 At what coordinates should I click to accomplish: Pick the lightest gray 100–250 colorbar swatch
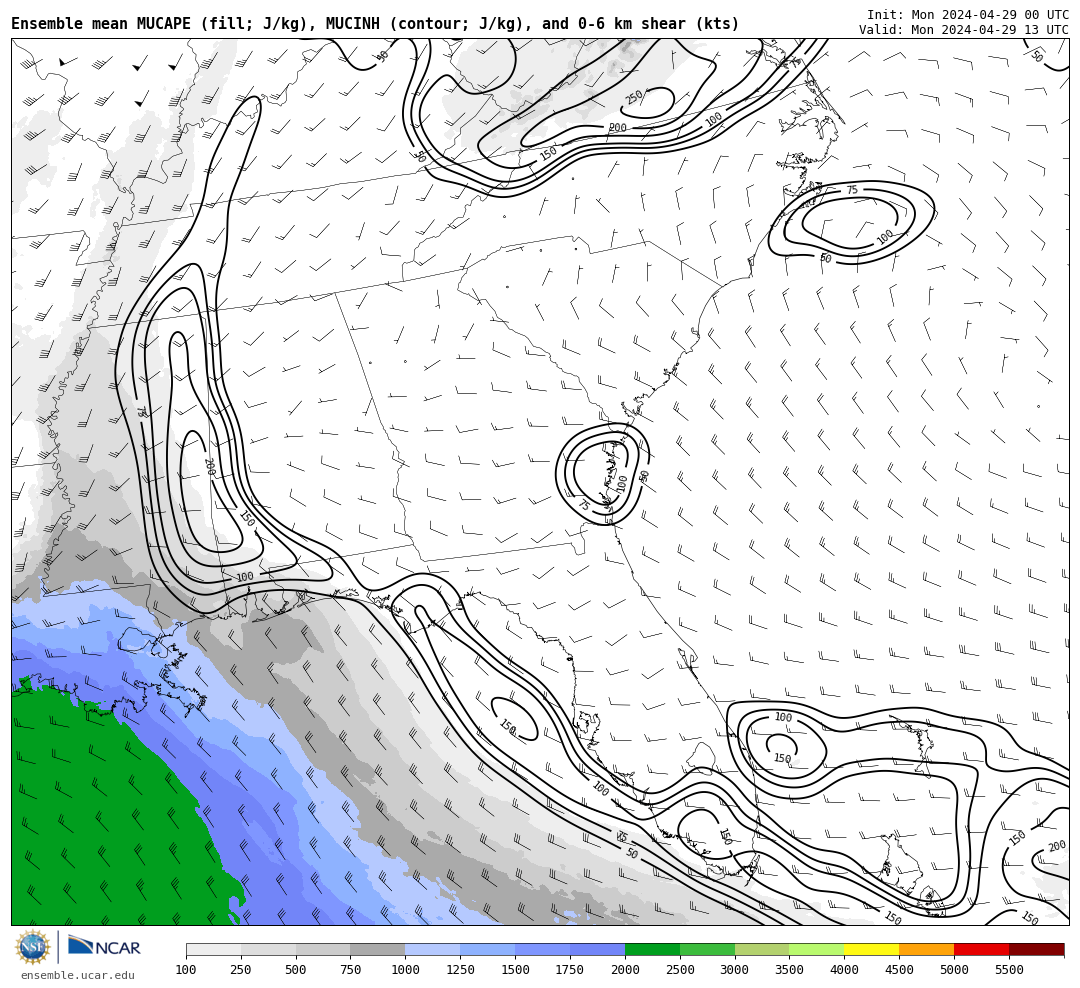point(214,949)
